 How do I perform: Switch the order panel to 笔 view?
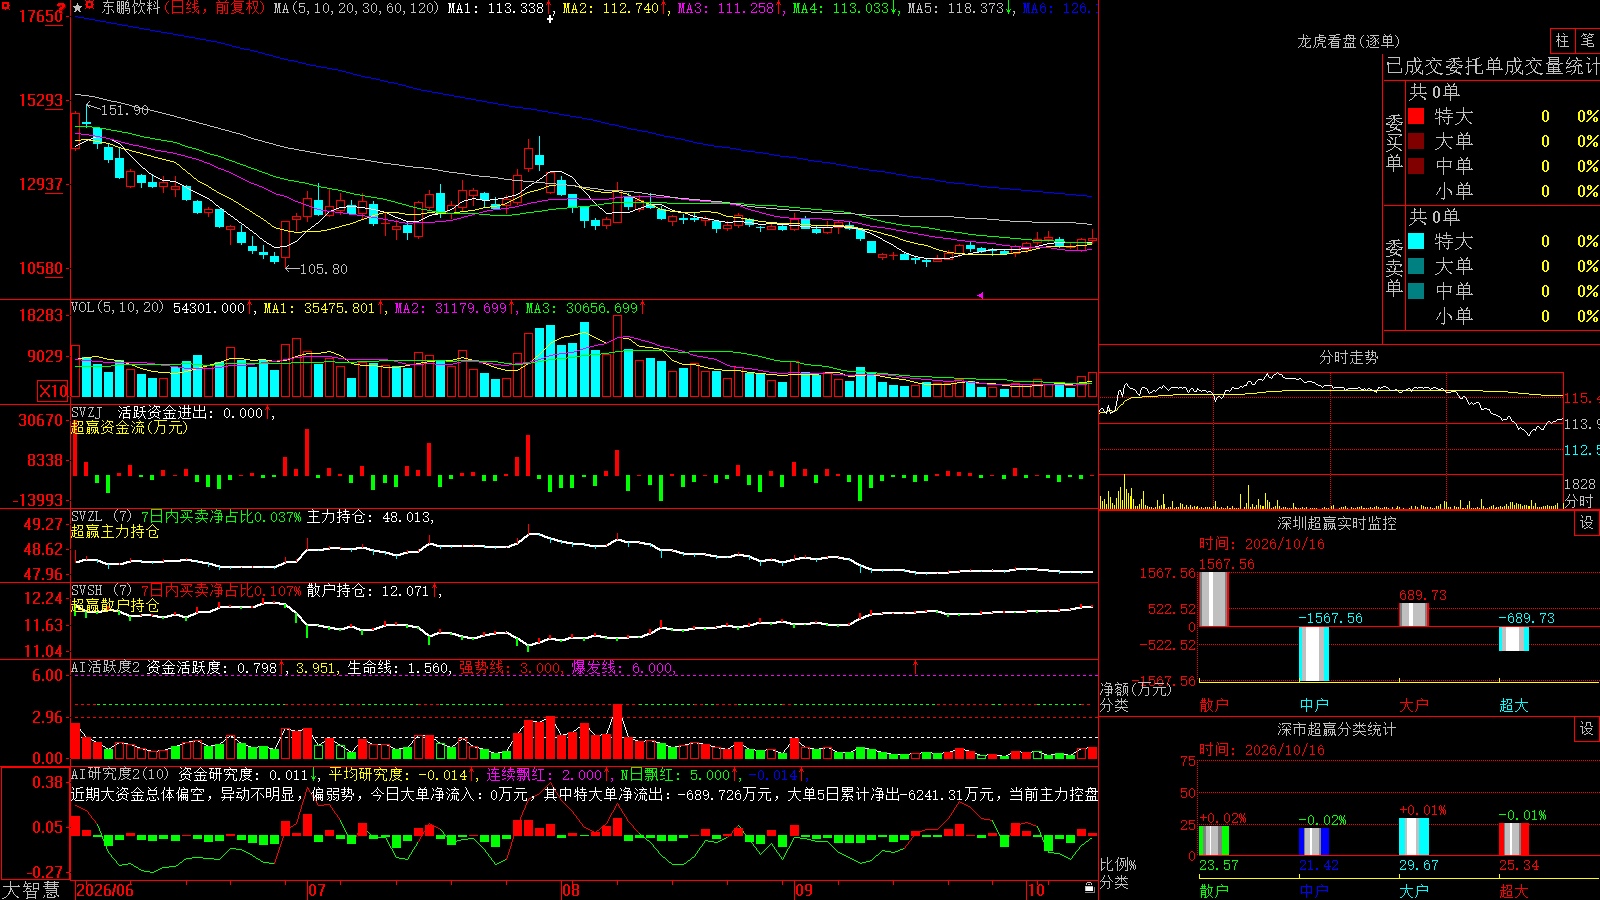click(x=1587, y=41)
